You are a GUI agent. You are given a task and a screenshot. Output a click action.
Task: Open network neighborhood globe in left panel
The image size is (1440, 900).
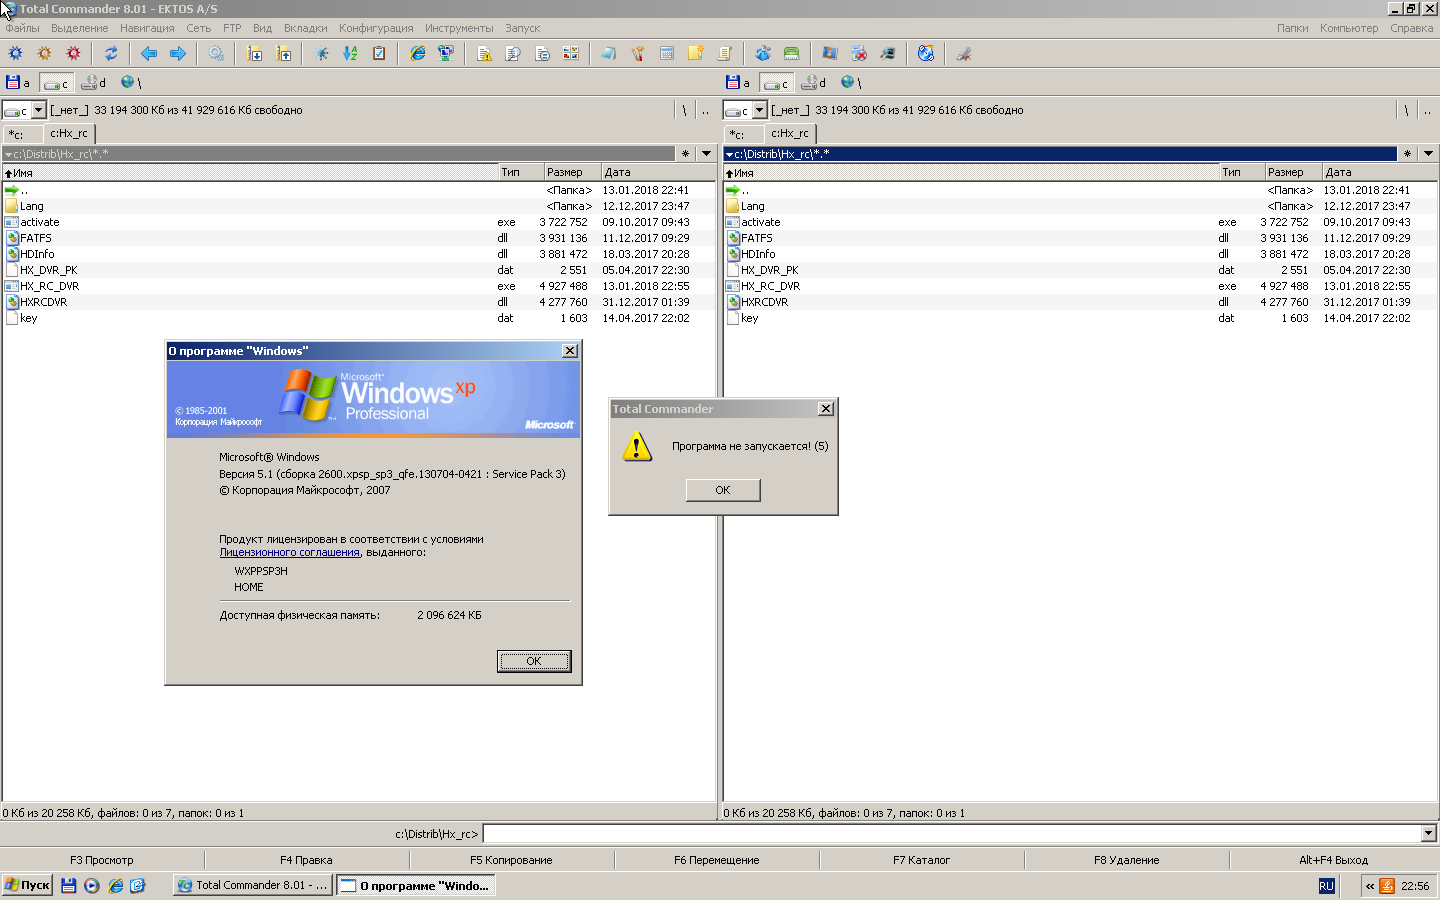pyautogui.click(x=130, y=83)
